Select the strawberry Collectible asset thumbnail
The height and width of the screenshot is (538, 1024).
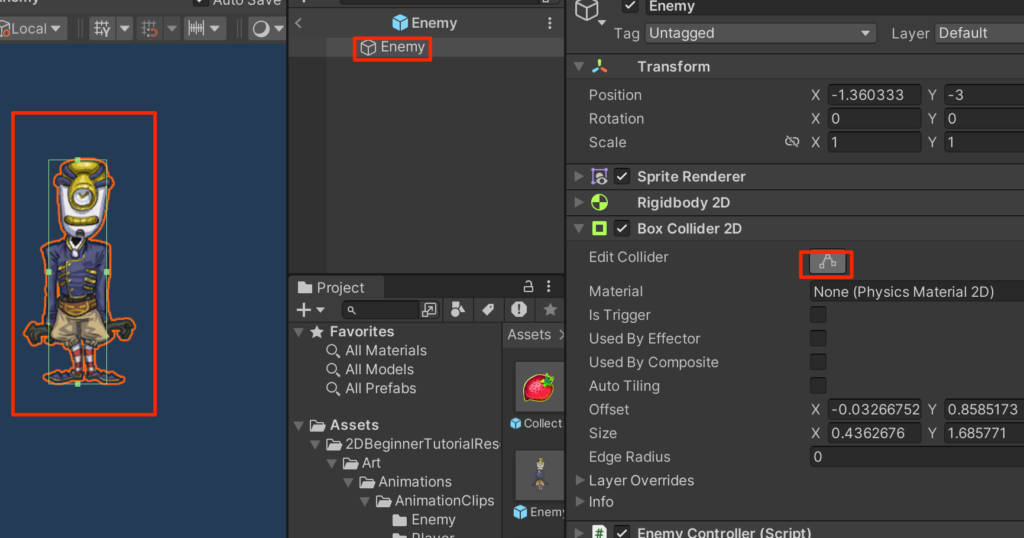pos(538,387)
